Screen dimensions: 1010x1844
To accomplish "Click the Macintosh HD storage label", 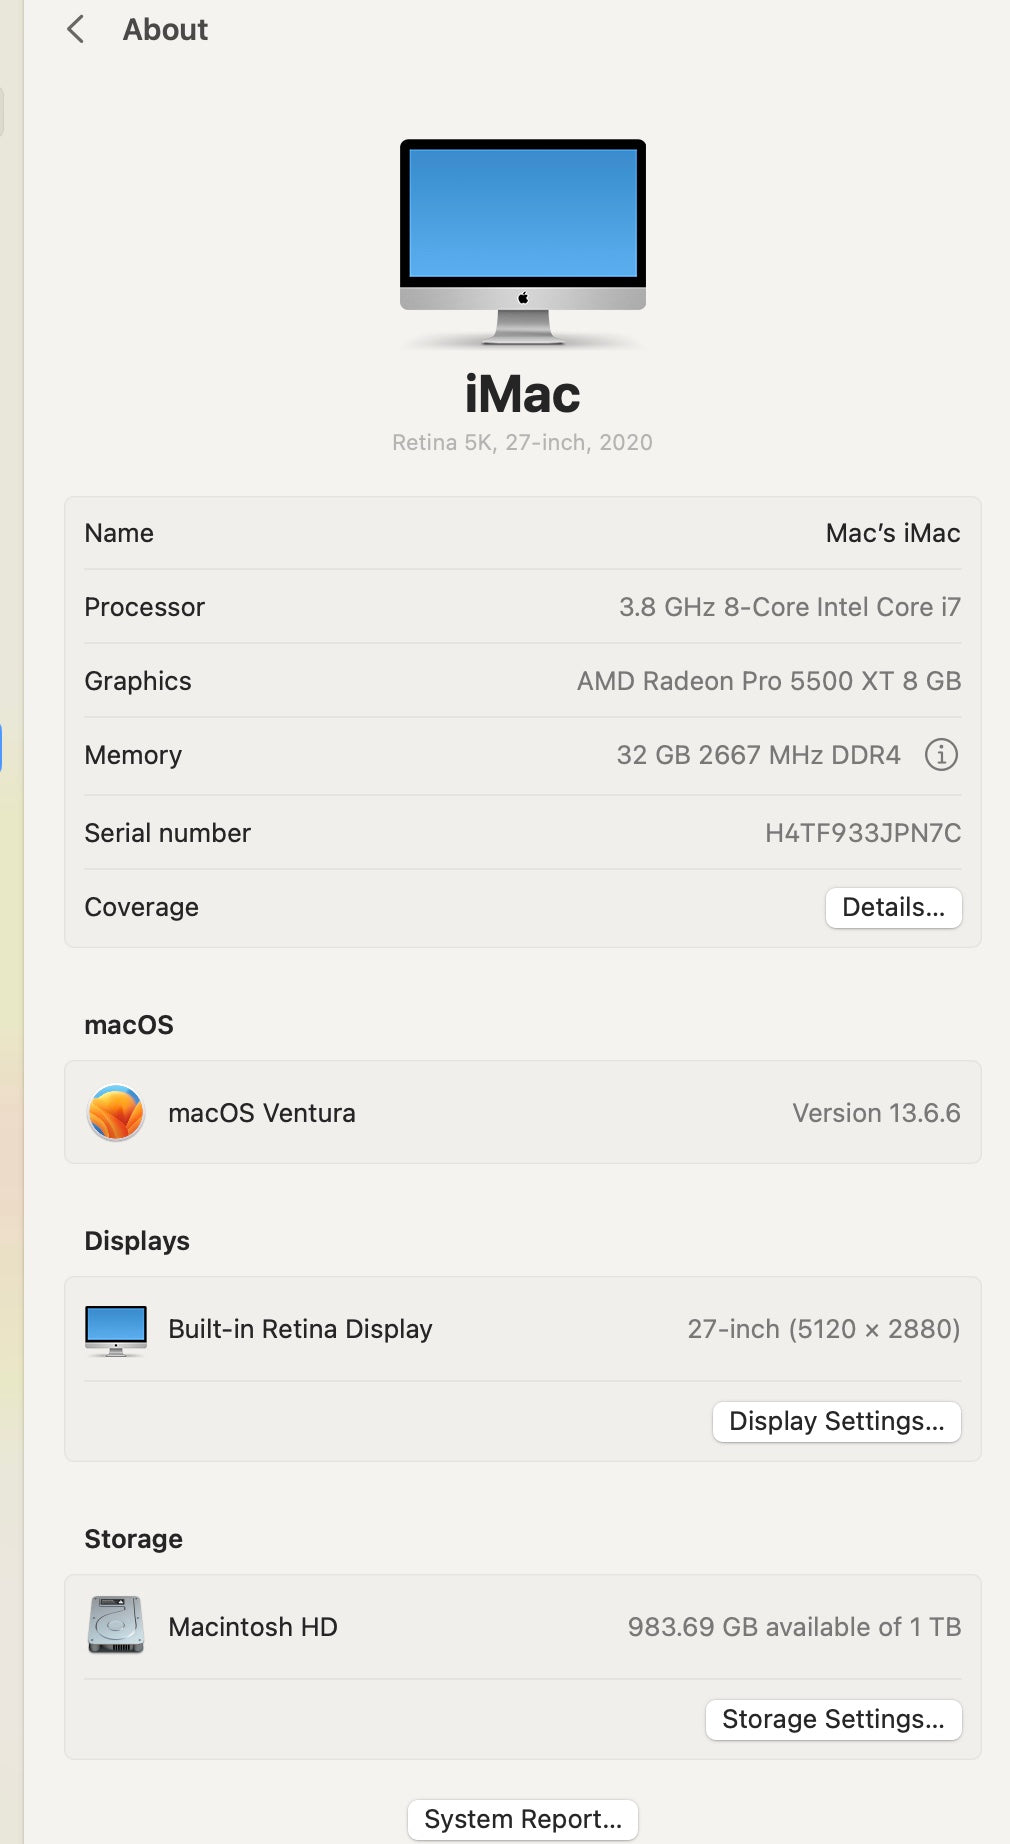I will coord(253,1627).
